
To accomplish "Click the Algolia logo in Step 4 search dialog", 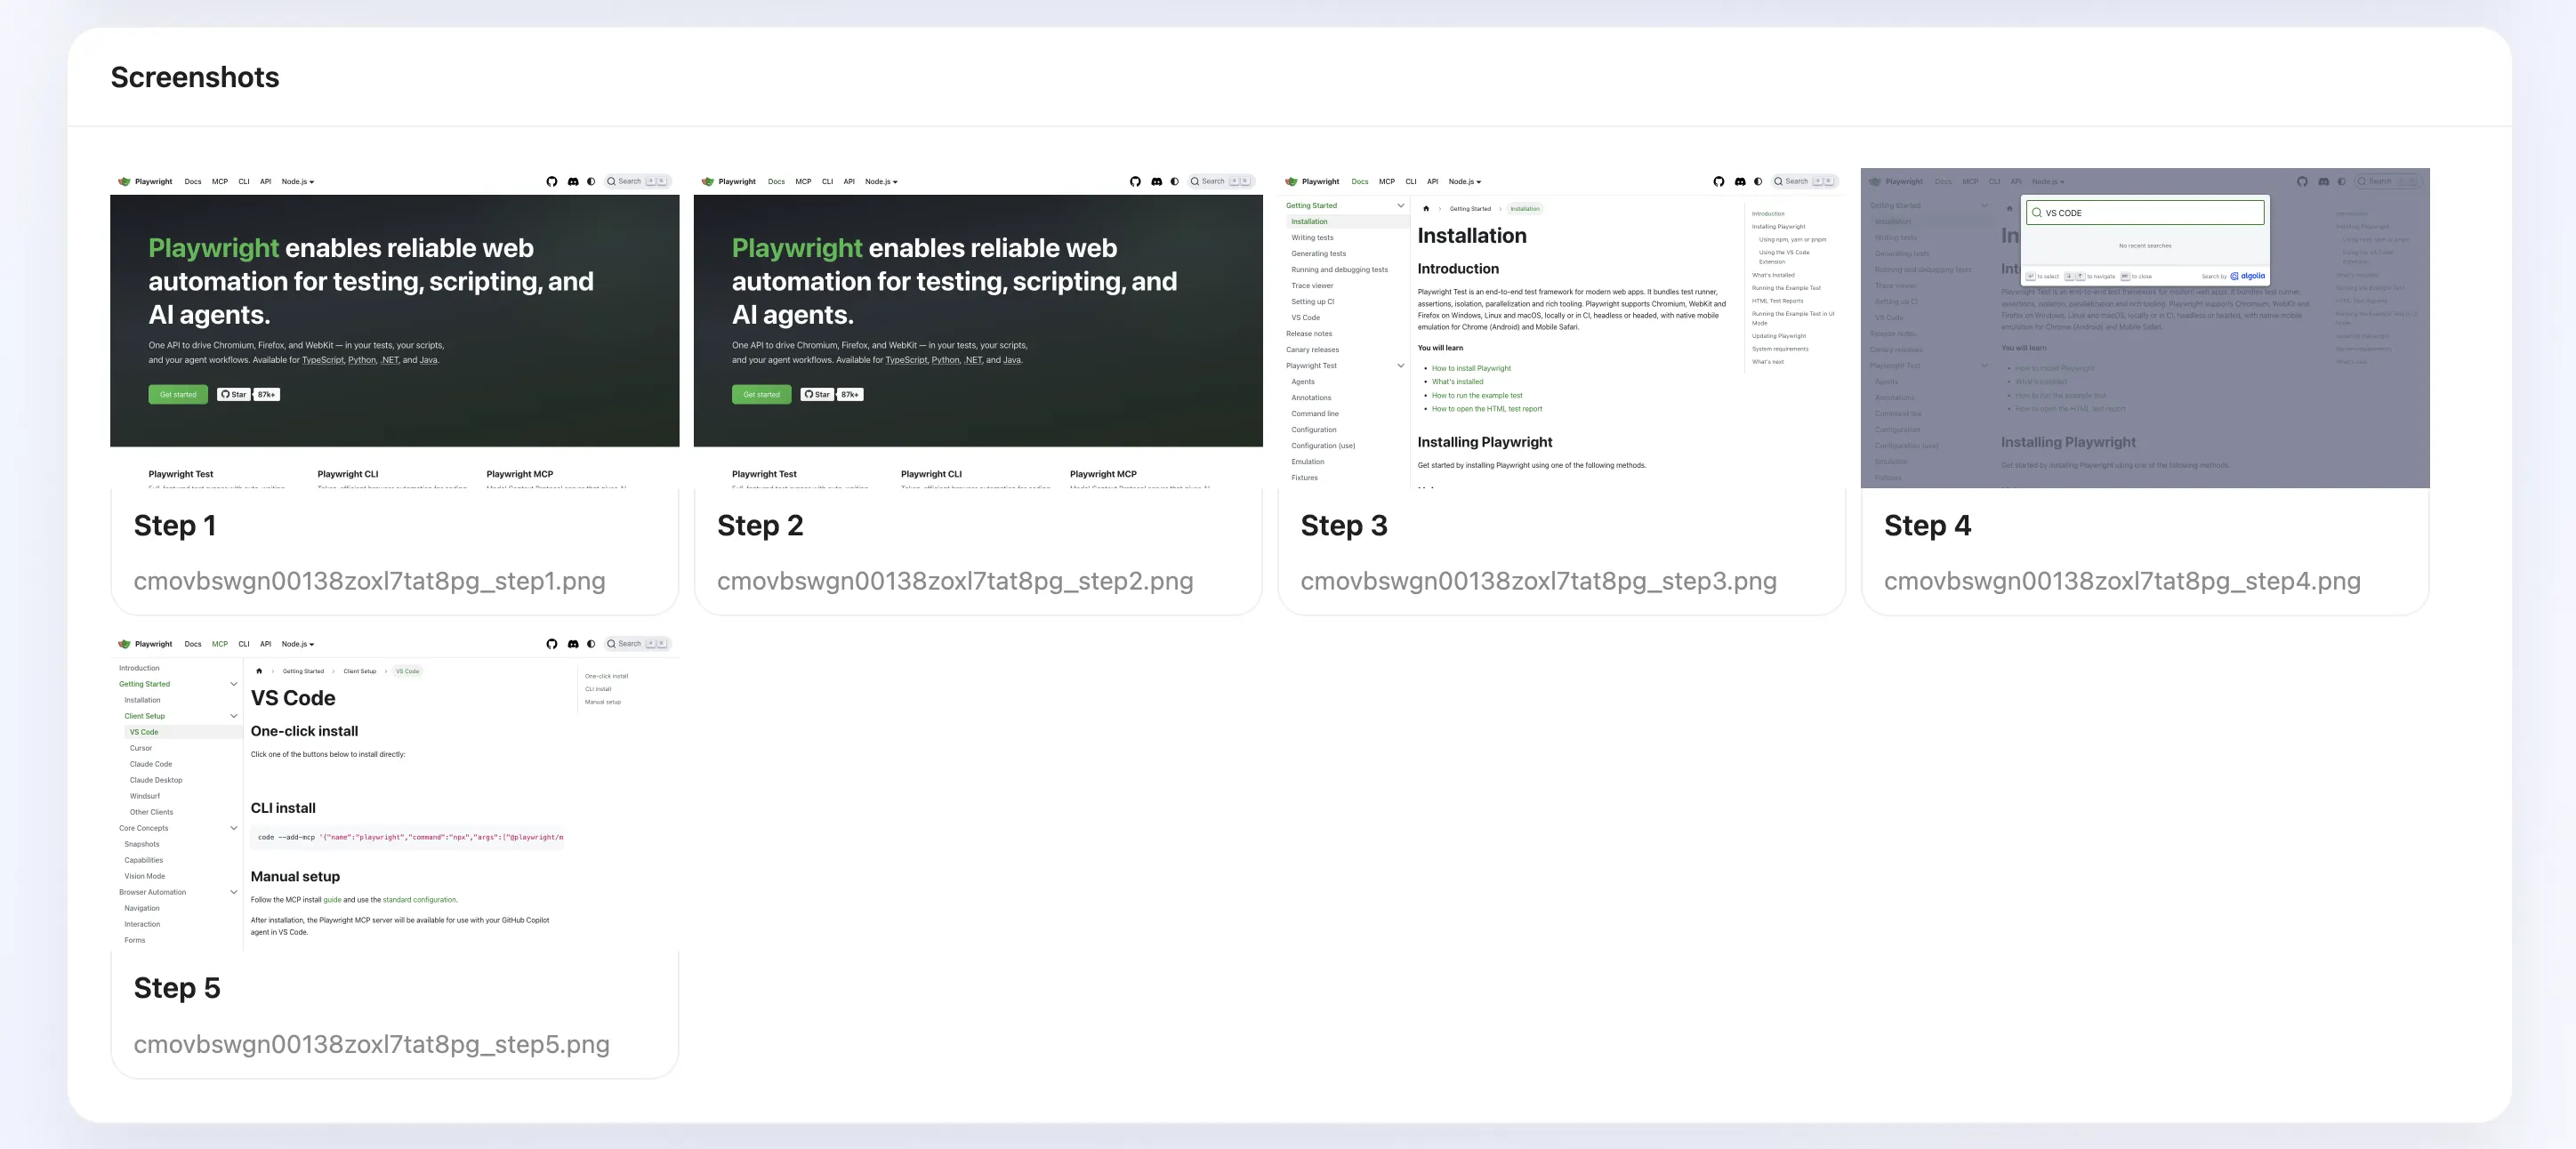I will click(x=2248, y=276).
